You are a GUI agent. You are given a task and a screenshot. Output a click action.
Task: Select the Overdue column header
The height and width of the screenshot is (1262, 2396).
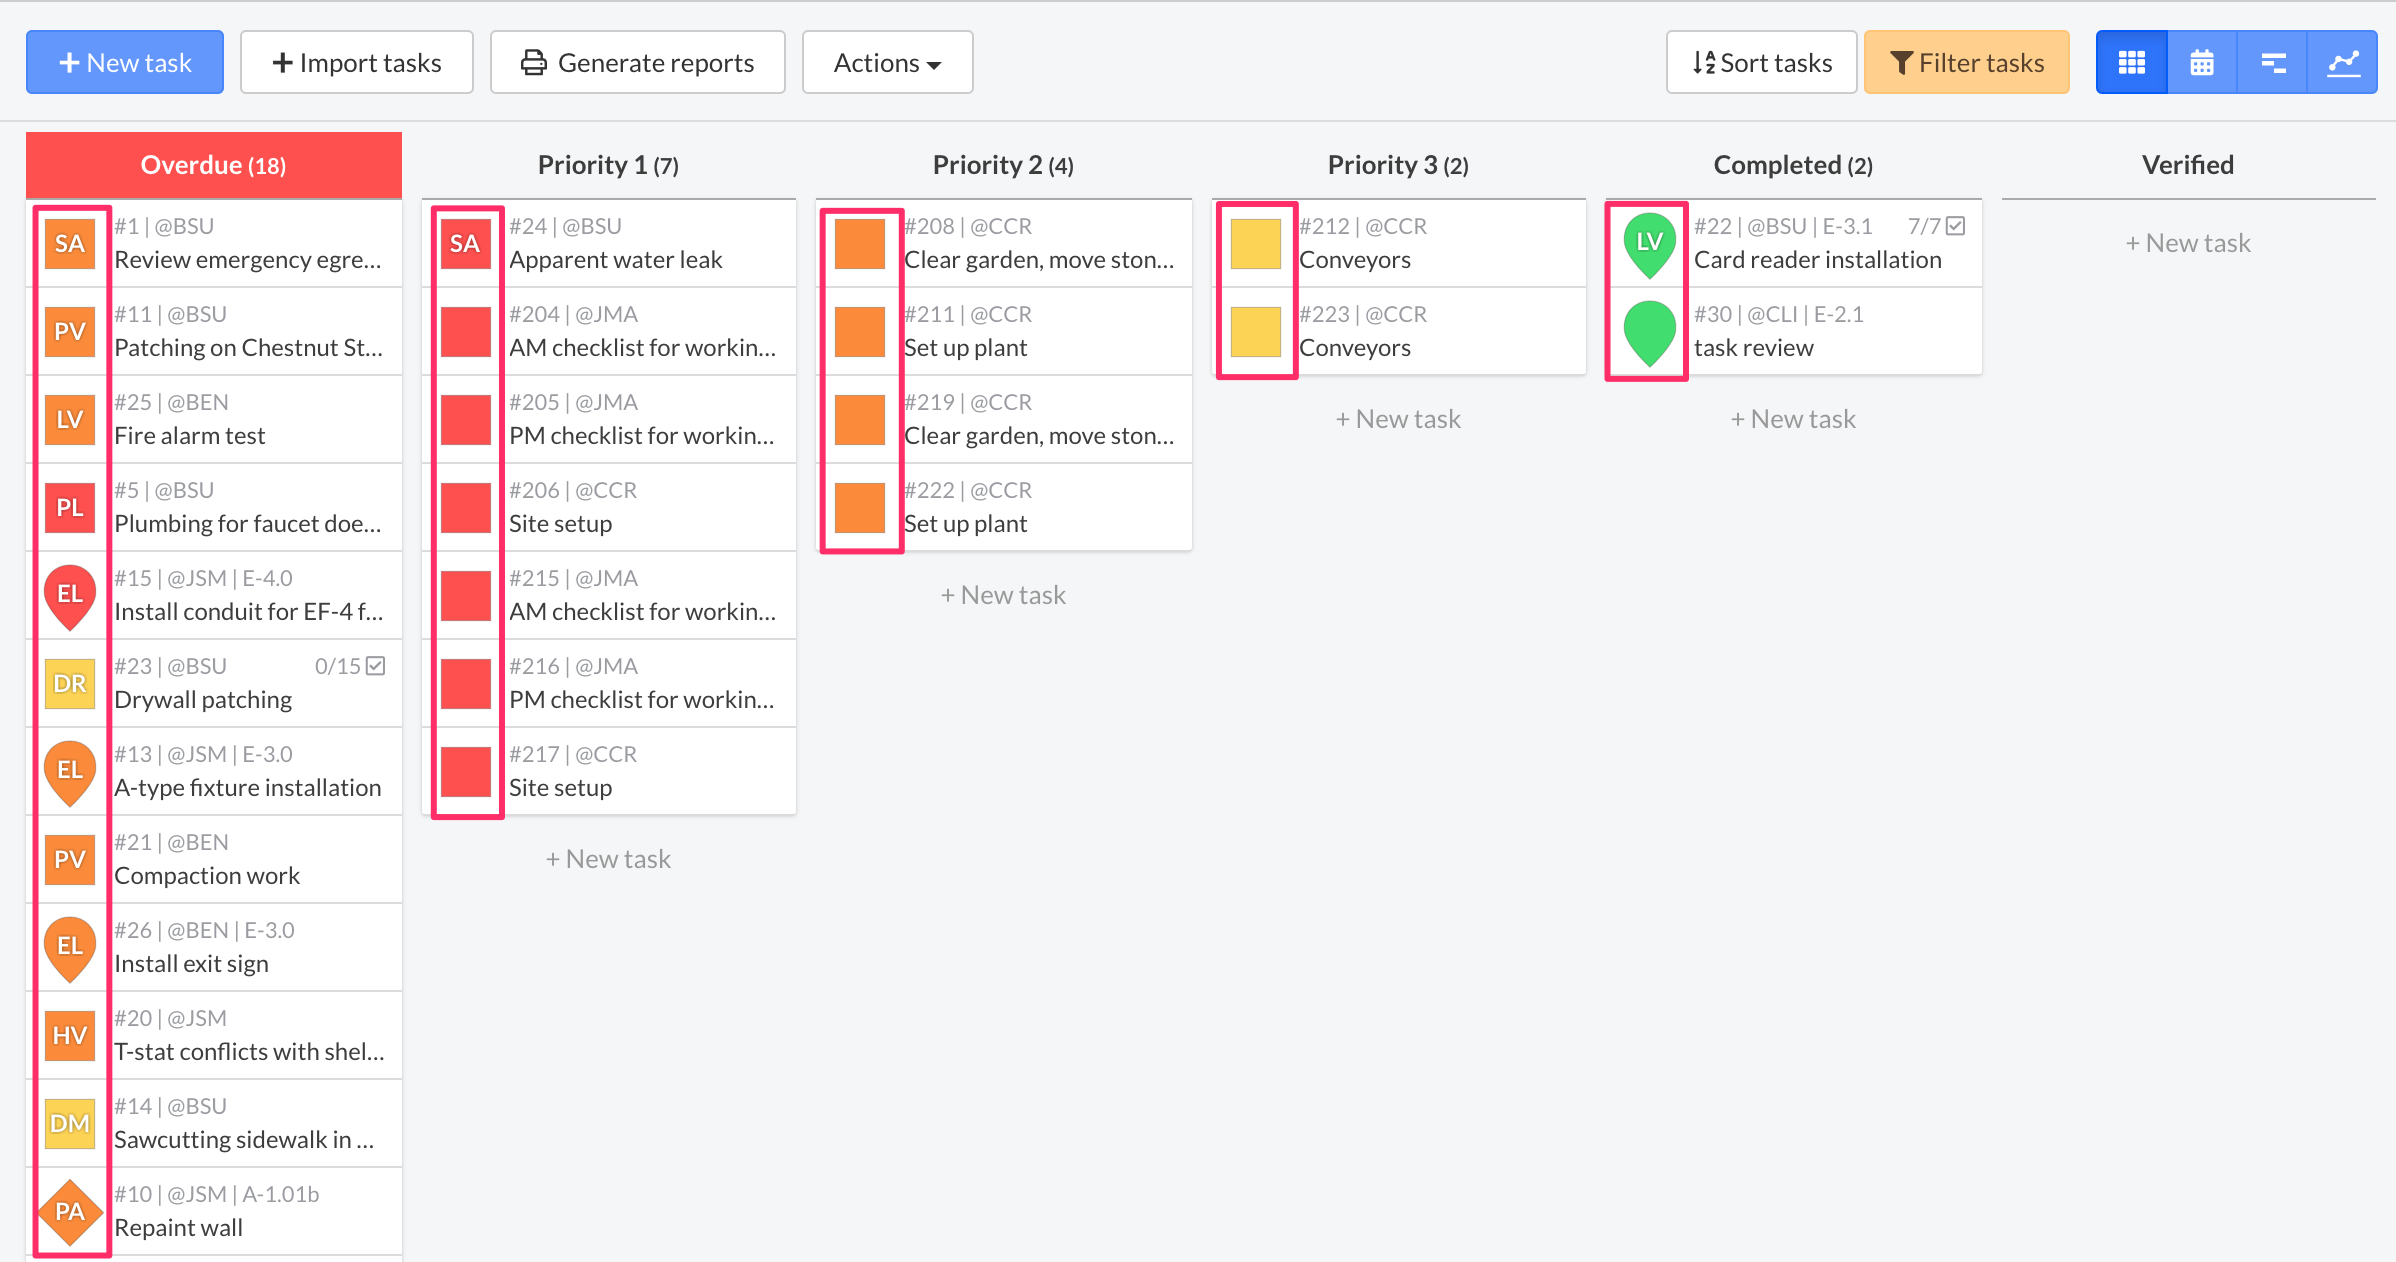click(x=213, y=165)
